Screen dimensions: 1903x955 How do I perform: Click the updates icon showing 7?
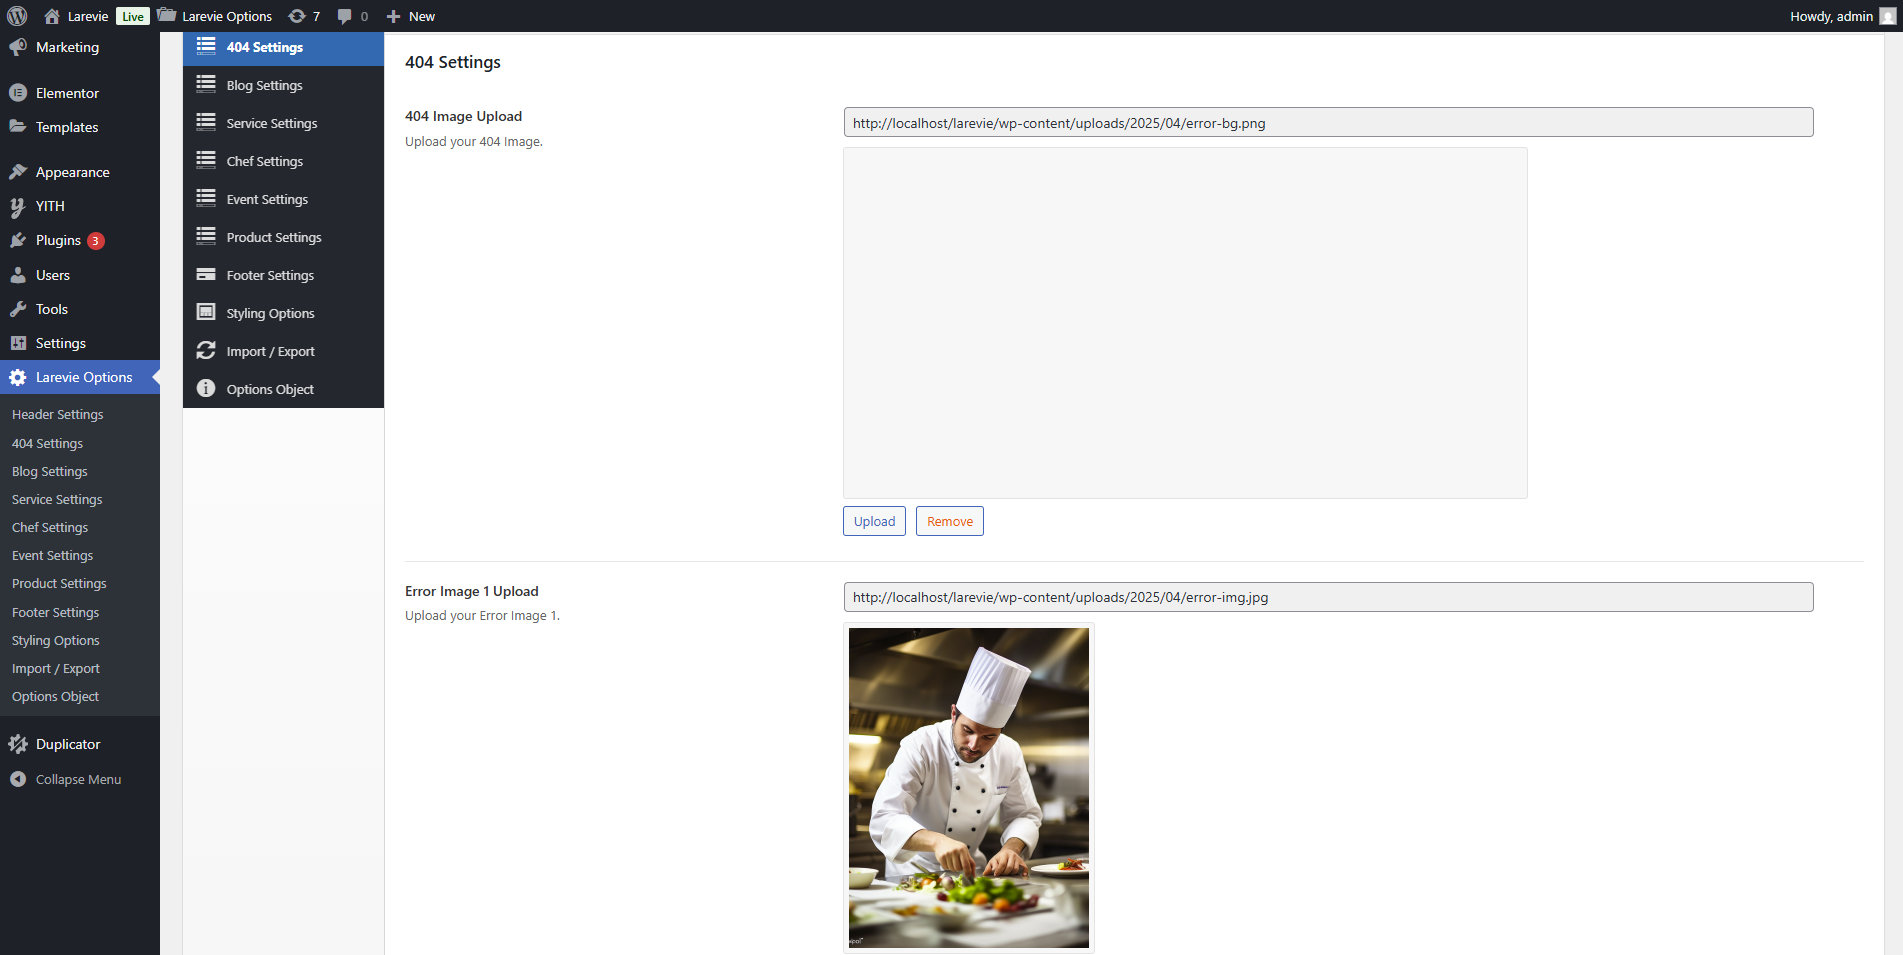pos(297,16)
